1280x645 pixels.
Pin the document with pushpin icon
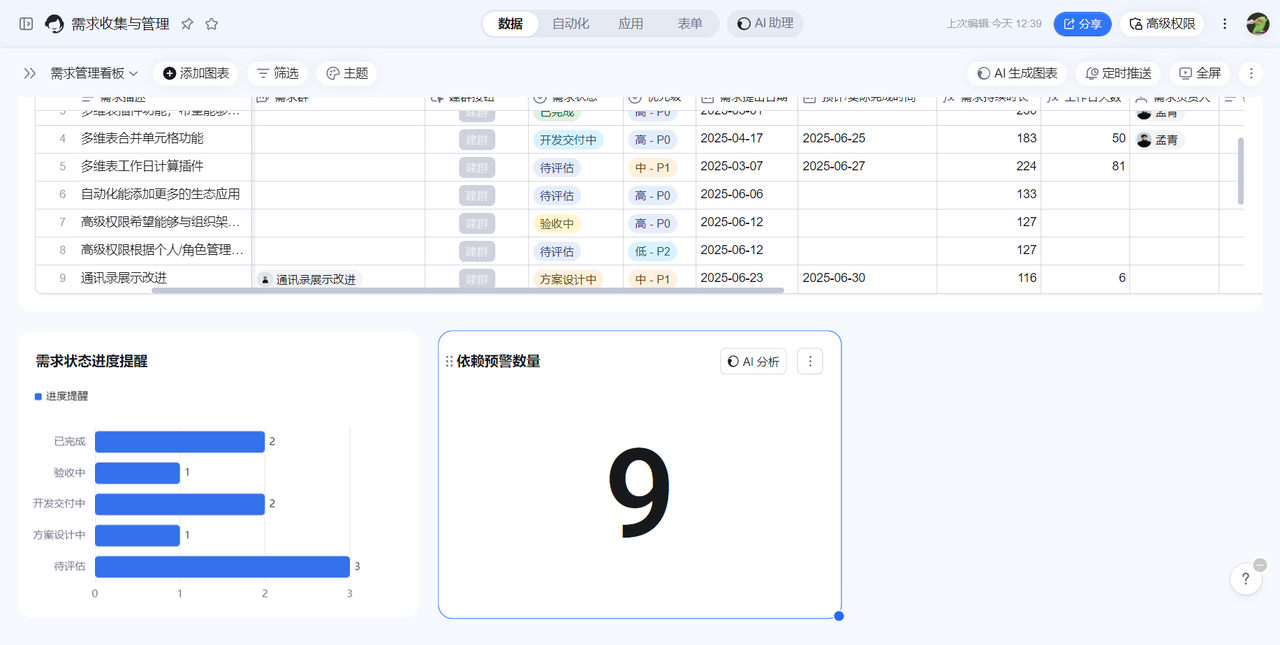pyautogui.click(x=187, y=24)
